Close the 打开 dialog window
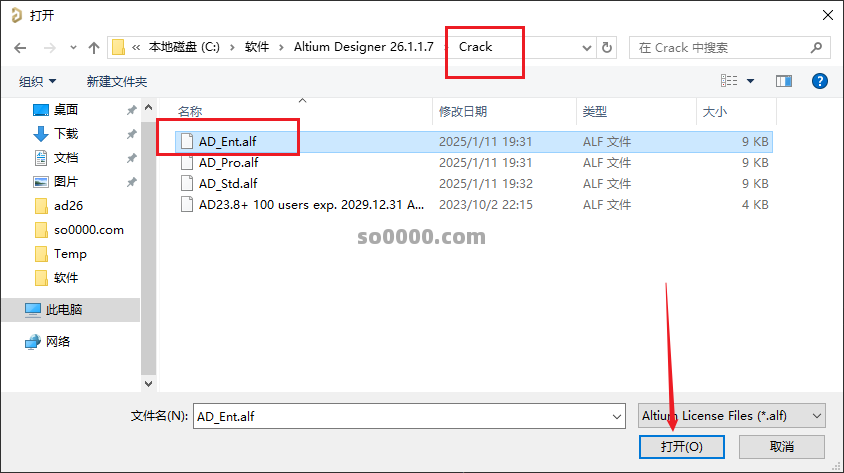Image resolution: width=844 pixels, height=473 pixels. 828,15
